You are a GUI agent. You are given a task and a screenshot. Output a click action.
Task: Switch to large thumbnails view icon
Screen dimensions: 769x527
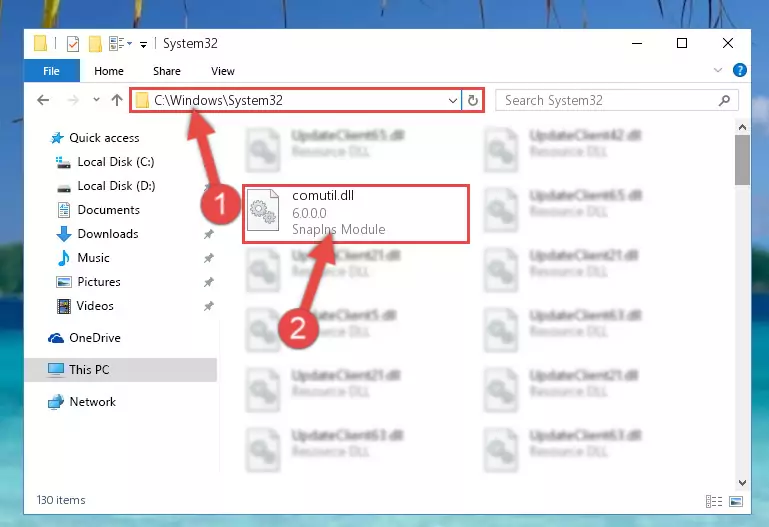(736, 502)
